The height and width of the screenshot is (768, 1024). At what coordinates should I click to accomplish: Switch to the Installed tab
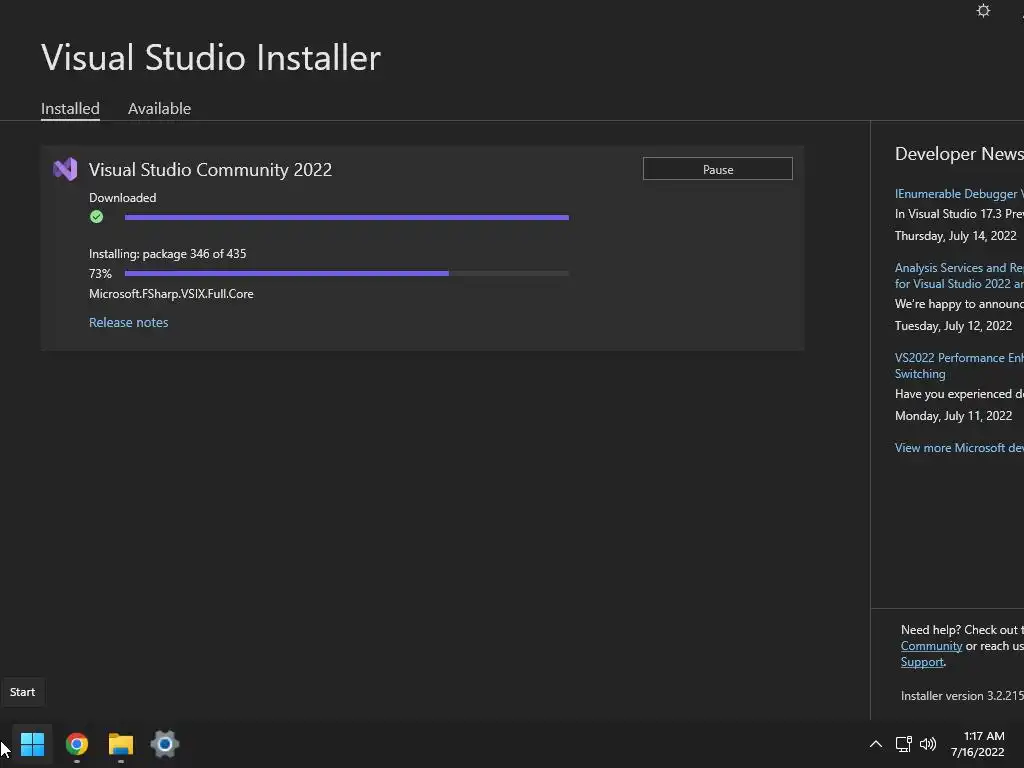point(70,108)
